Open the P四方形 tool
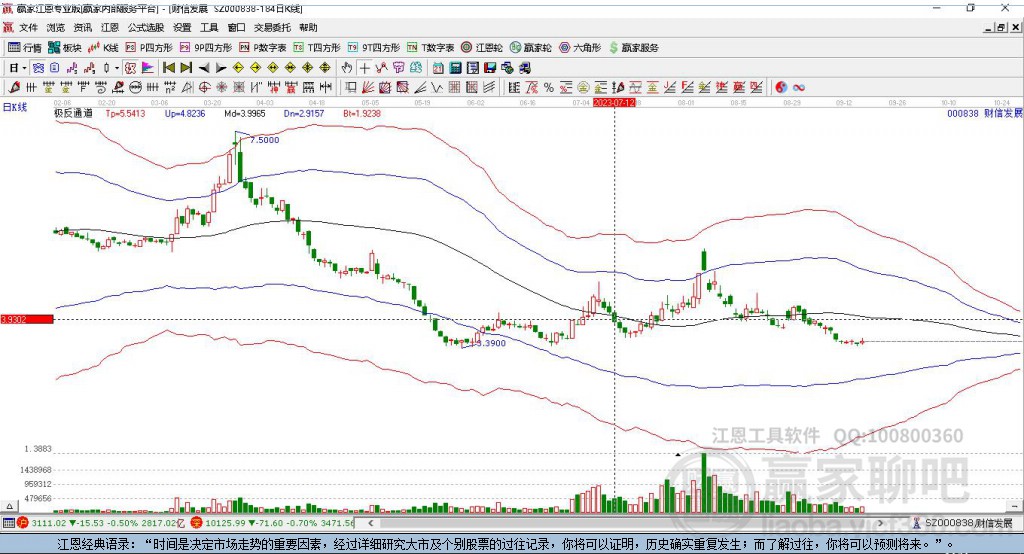The height and width of the screenshot is (554, 1024). pyautogui.click(x=149, y=48)
